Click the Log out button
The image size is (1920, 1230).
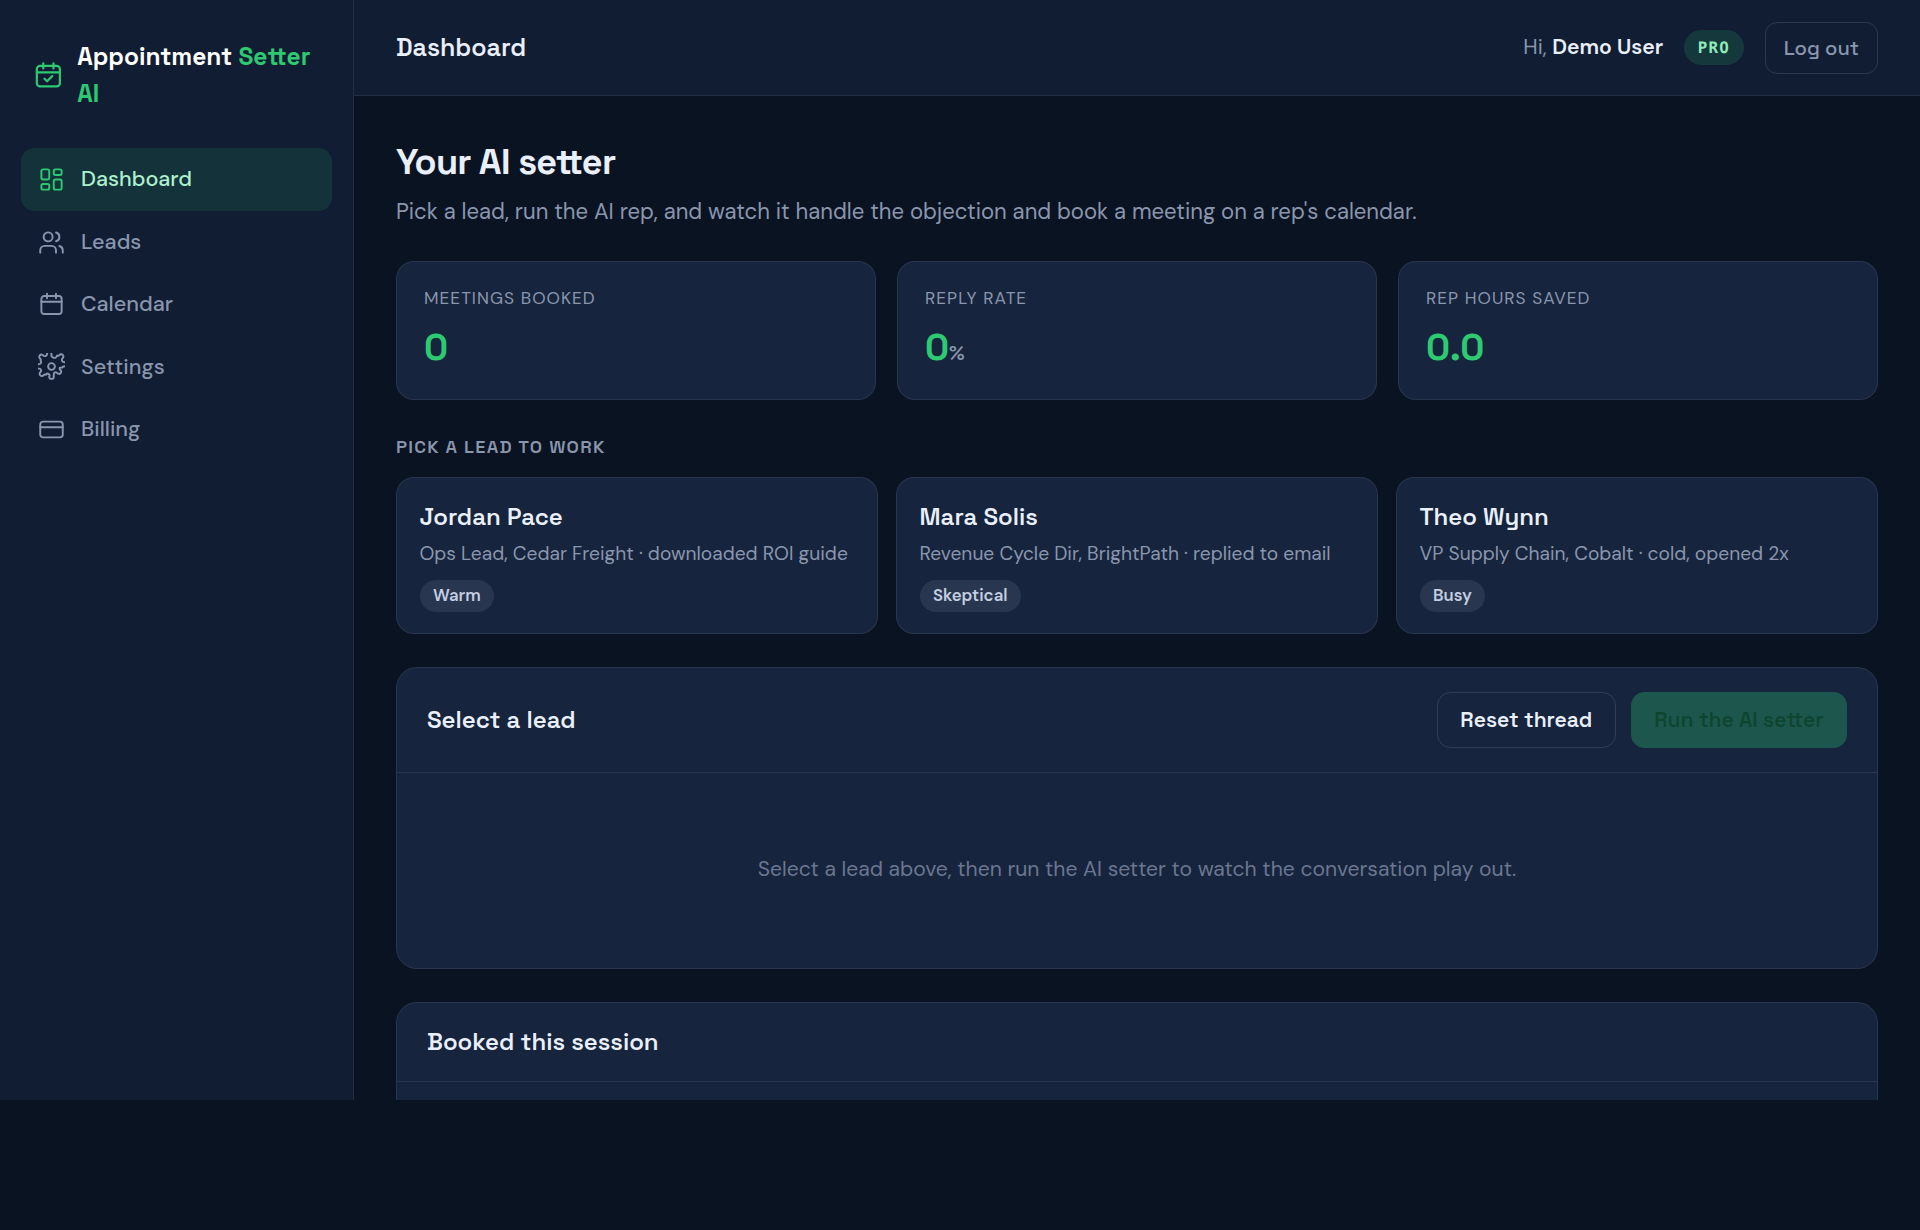[x=1820, y=48]
